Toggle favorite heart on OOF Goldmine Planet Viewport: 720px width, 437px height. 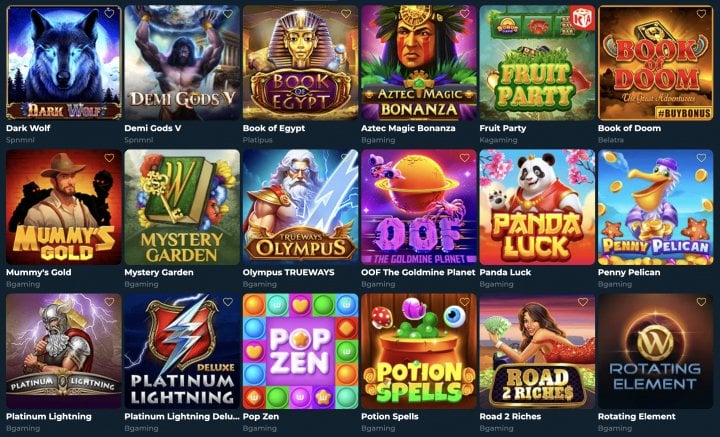[465, 158]
